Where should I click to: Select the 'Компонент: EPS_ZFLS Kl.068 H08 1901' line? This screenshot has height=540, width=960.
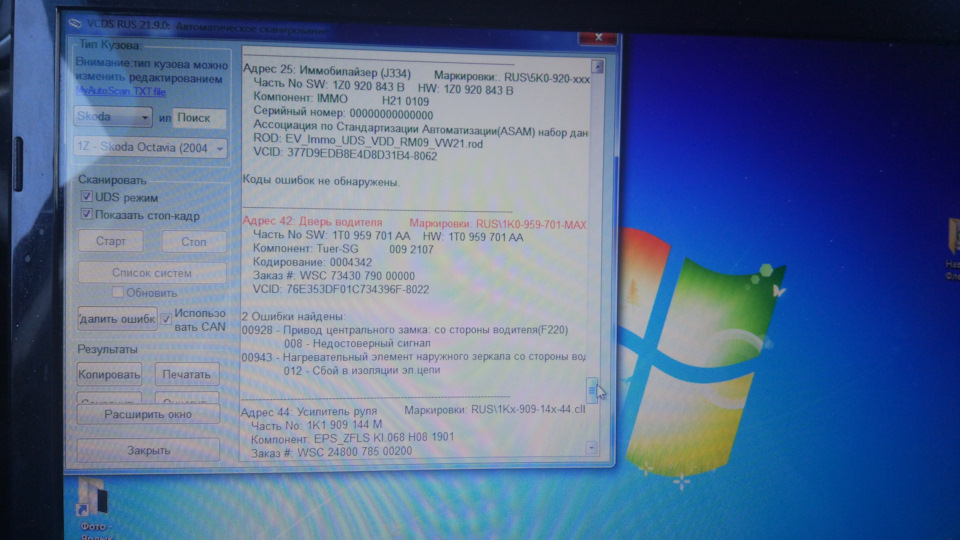pyautogui.click(x=353, y=438)
